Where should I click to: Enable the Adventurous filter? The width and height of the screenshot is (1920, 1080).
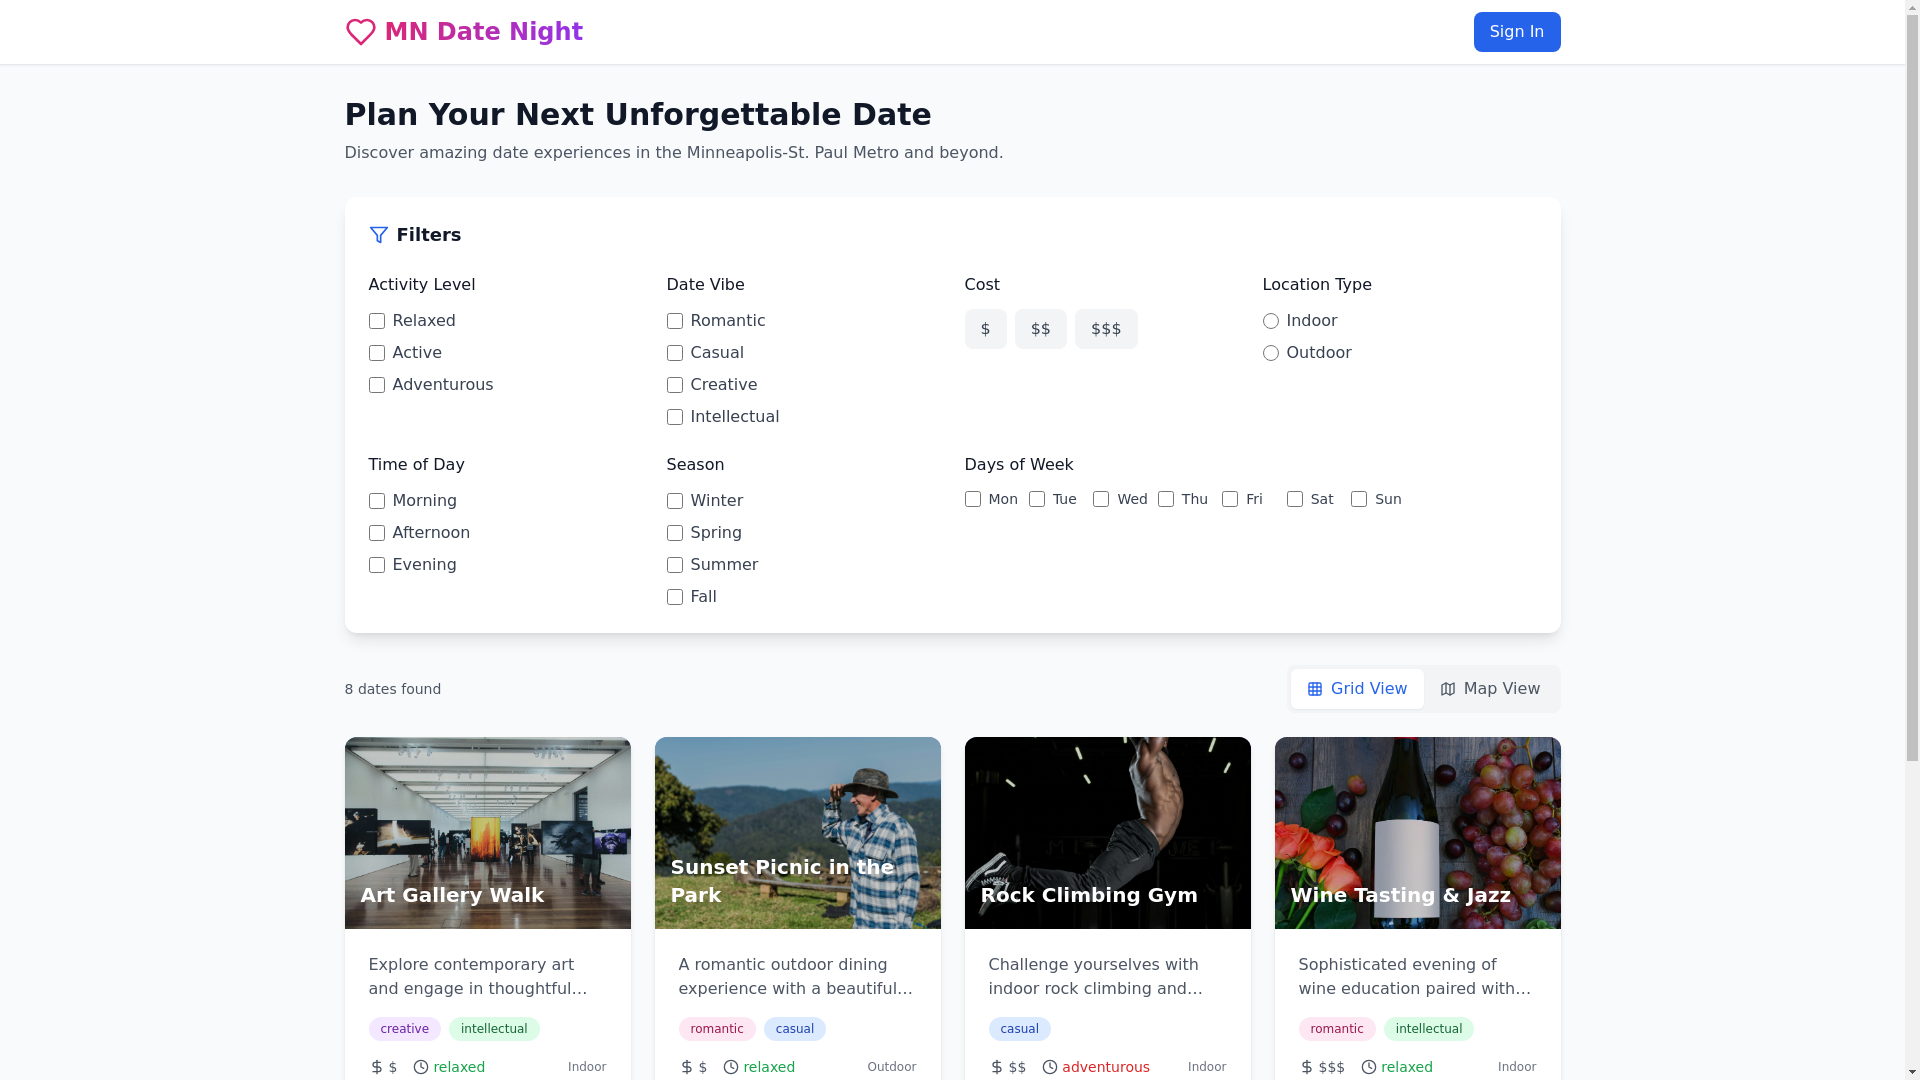(377, 385)
